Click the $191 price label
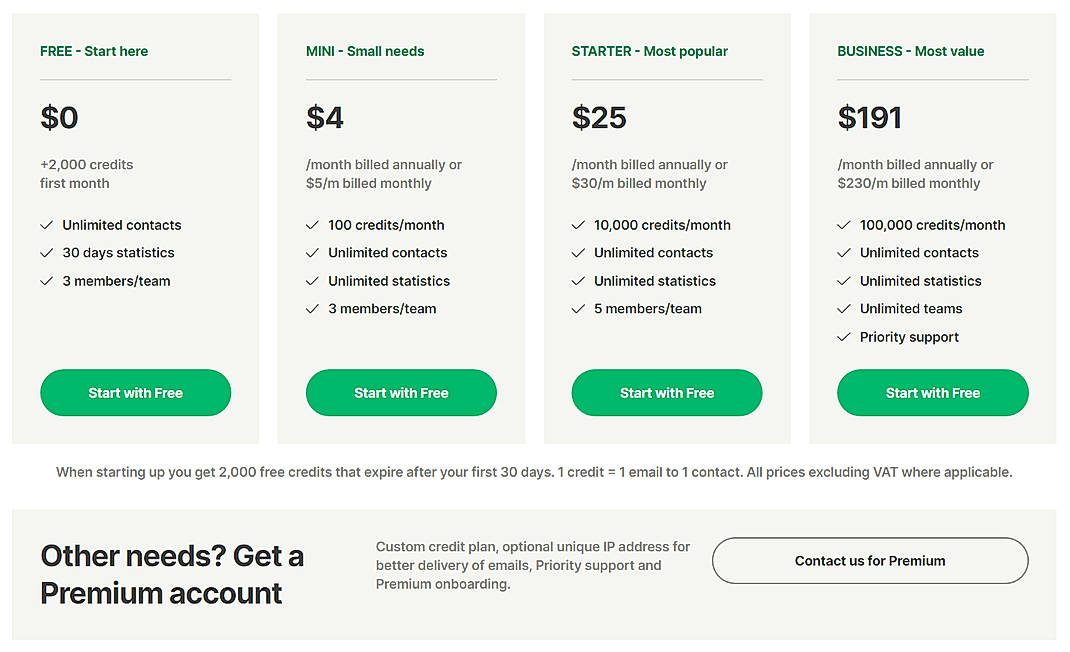The image size is (1070, 652). (x=870, y=117)
